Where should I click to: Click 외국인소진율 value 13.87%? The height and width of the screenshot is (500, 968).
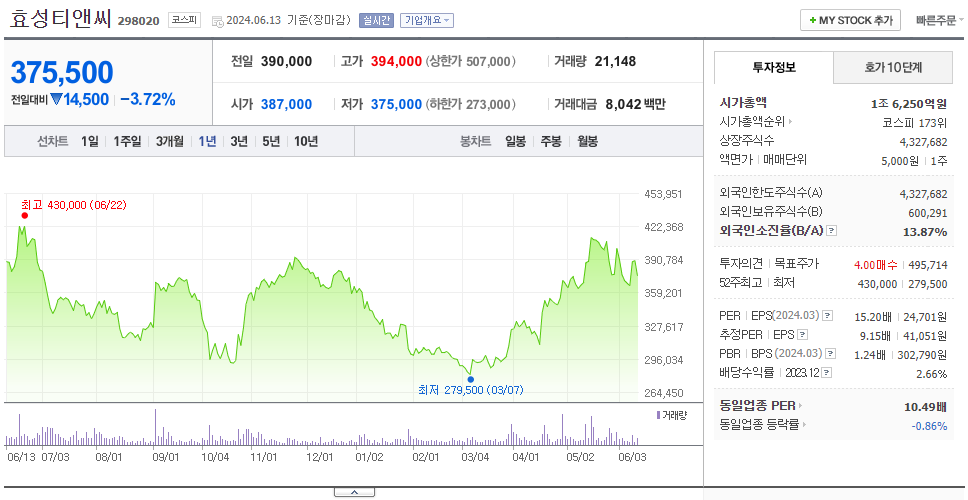tap(926, 231)
